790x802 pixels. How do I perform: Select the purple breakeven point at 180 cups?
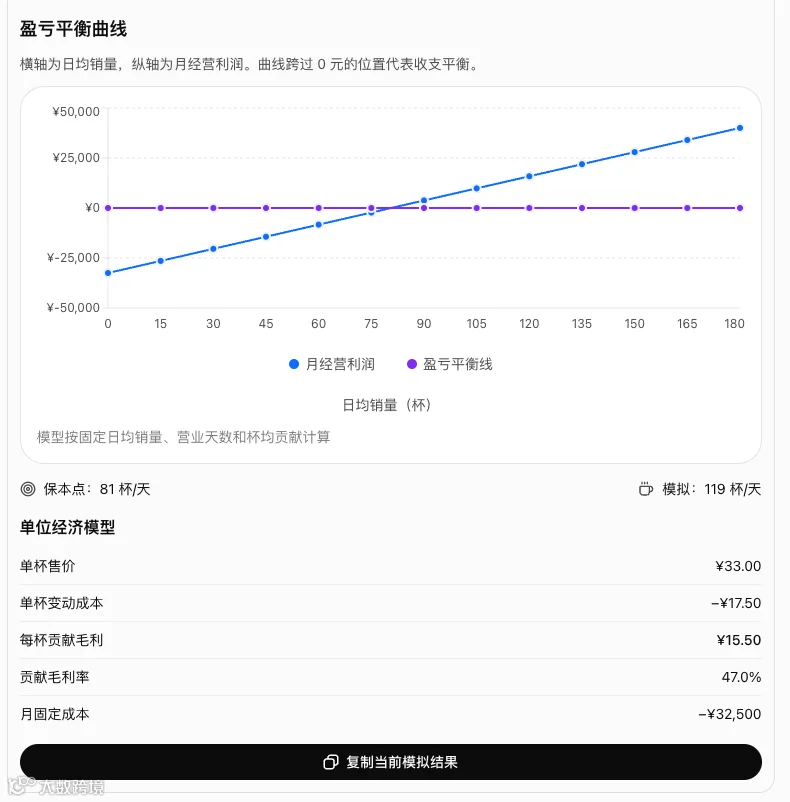click(x=740, y=208)
